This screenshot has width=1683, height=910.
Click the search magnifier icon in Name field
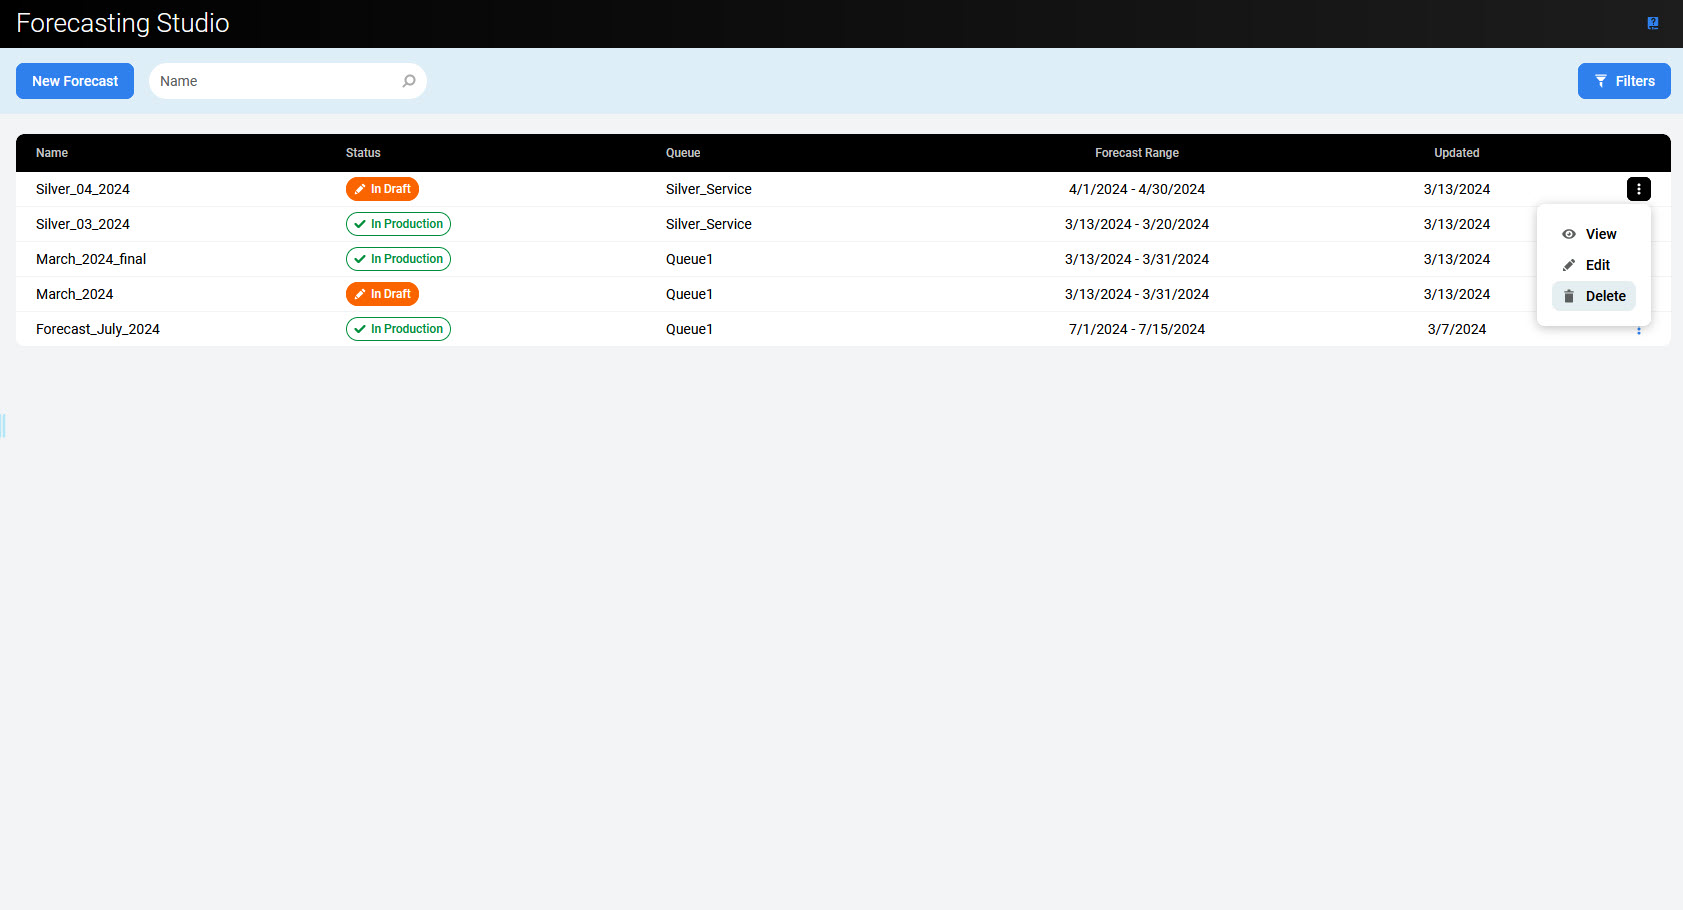click(x=409, y=81)
